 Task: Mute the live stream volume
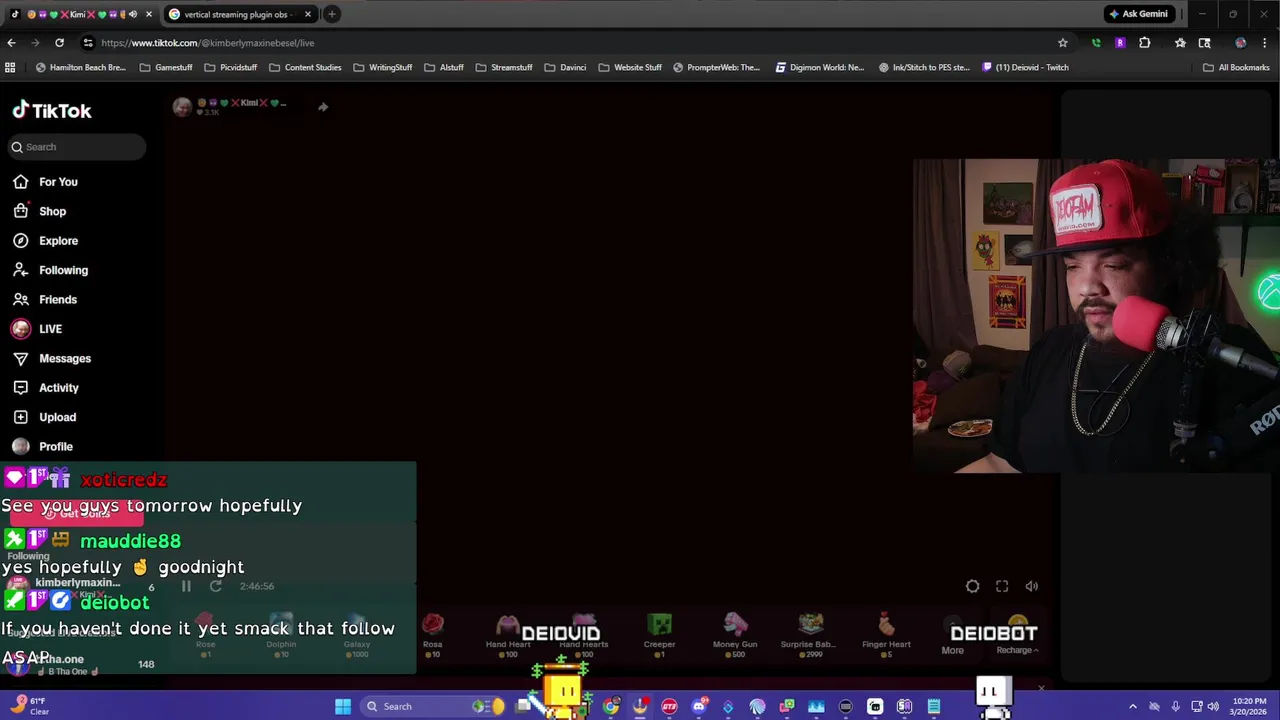[1032, 587]
